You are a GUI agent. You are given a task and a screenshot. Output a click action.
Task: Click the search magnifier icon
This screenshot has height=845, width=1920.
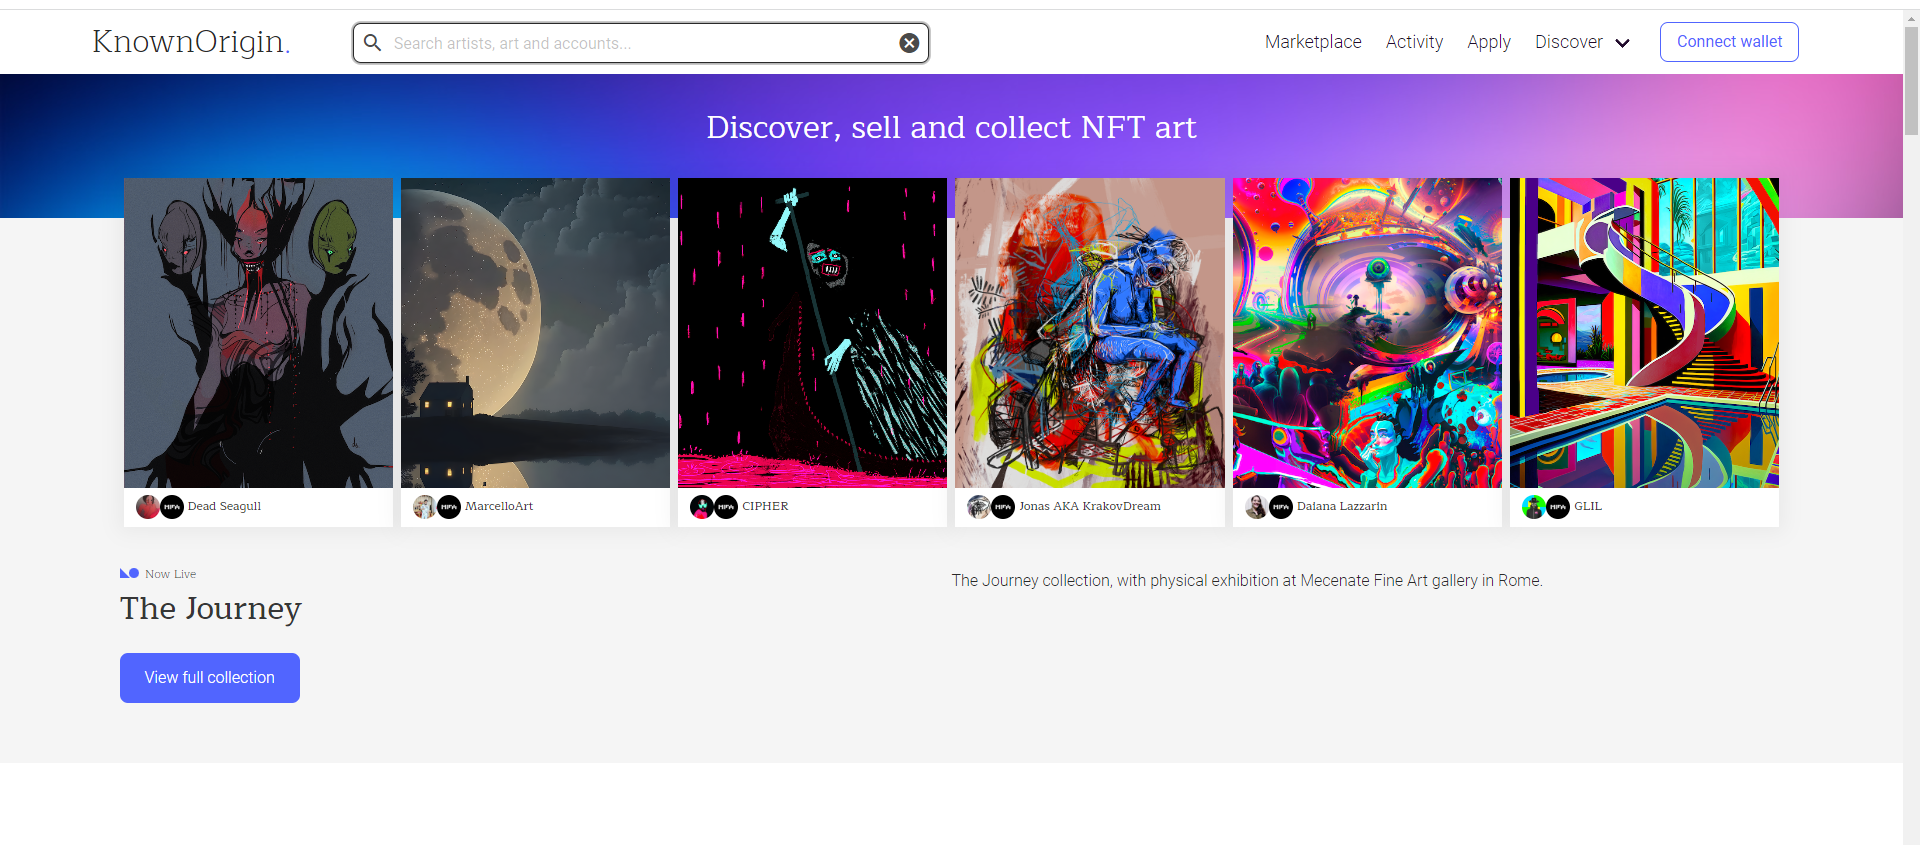coord(372,43)
